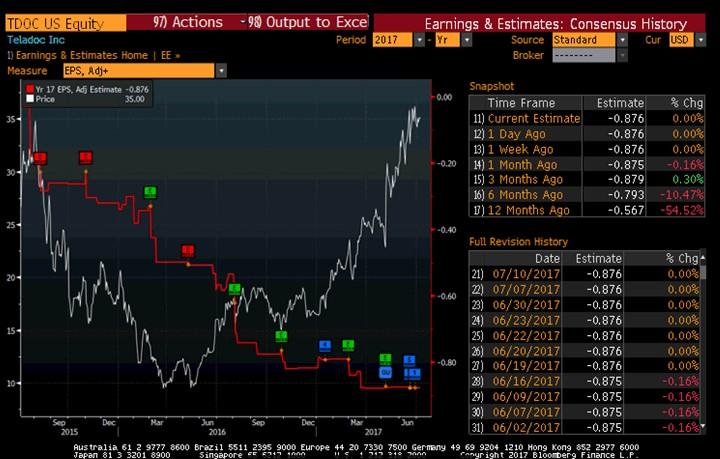
Task: Click the green event marker near Aug 2016
Action: click(235, 289)
